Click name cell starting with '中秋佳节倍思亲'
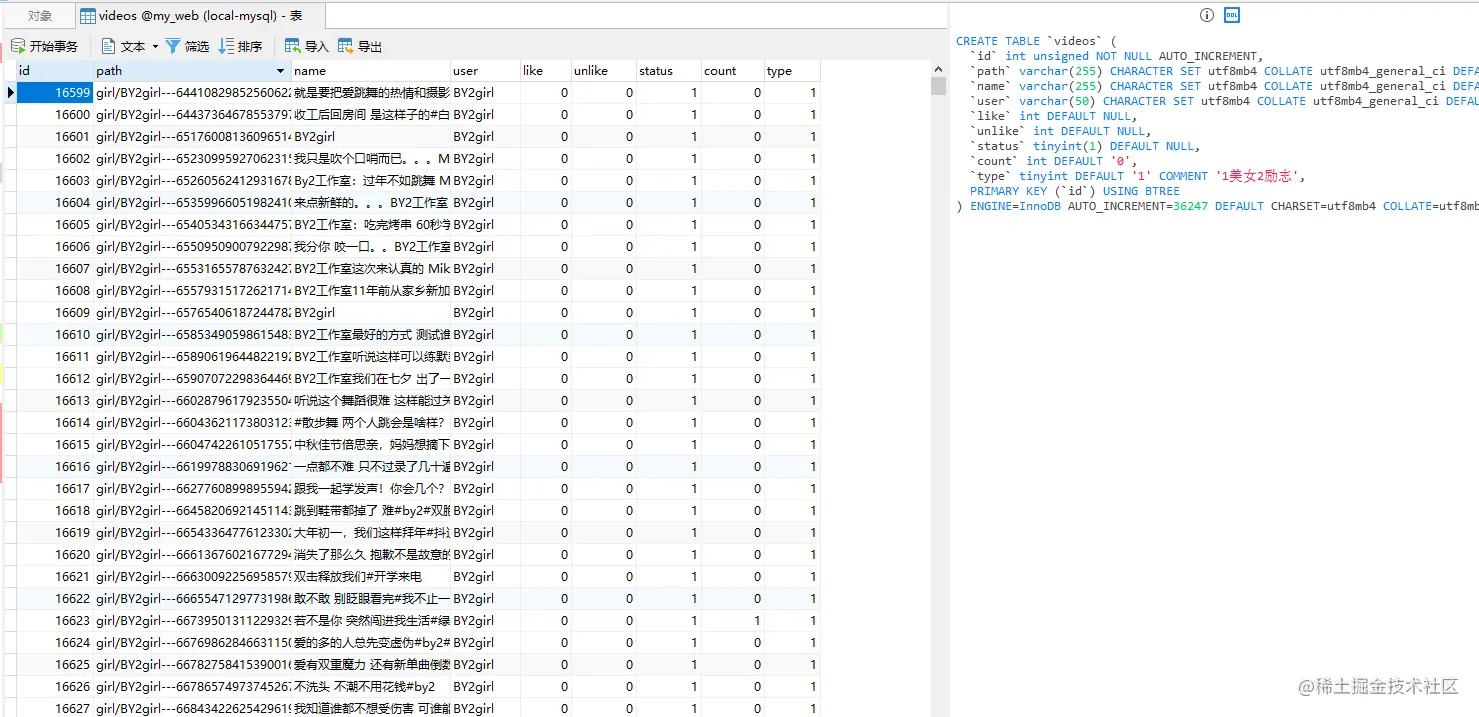1479x717 pixels. (371, 445)
